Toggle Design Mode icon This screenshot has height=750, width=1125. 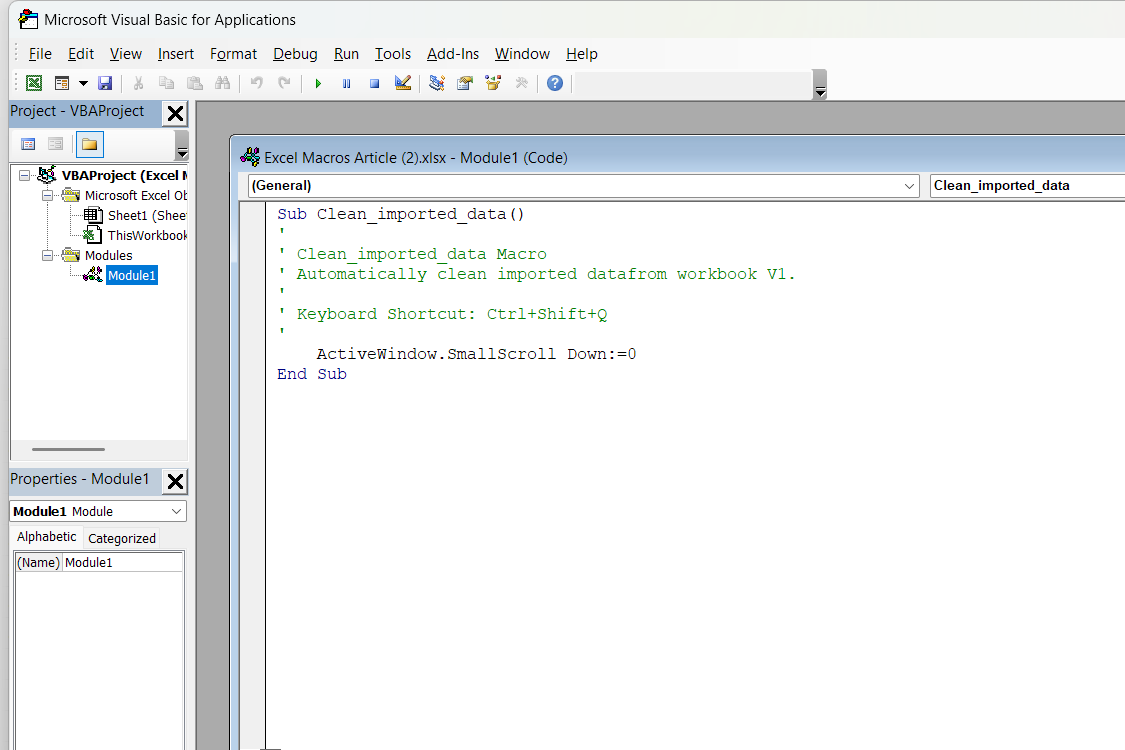pos(403,83)
